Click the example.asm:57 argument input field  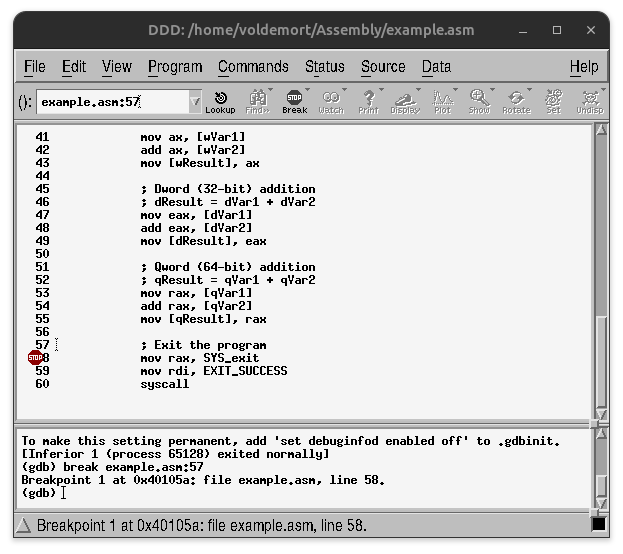tap(113, 102)
